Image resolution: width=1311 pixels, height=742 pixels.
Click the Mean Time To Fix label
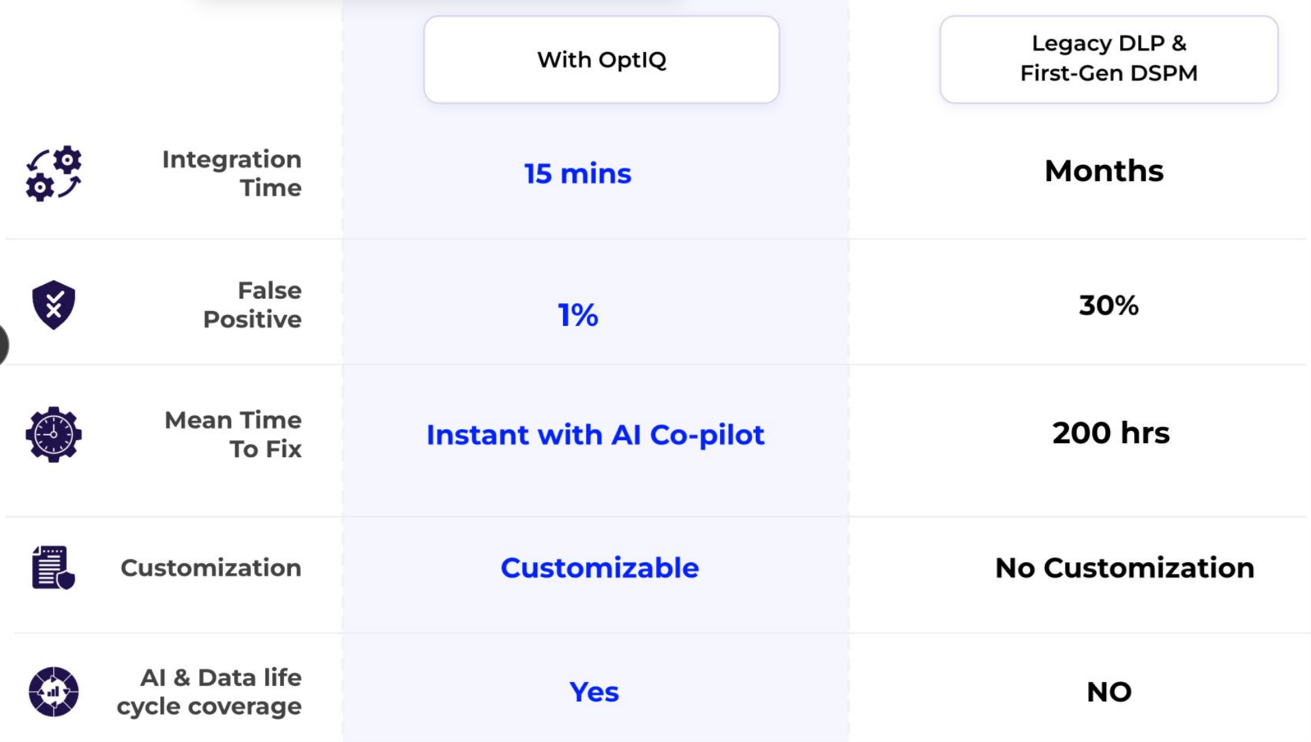click(x=233, y=435)
